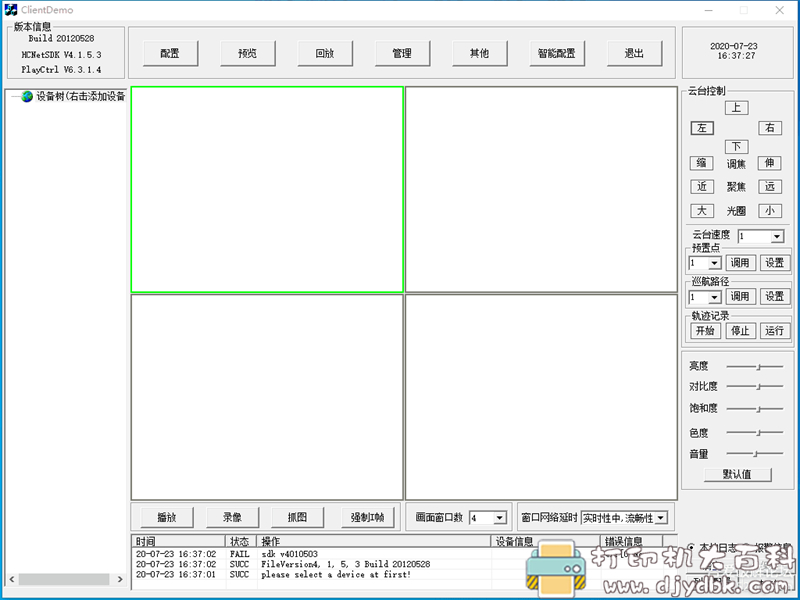The height and width of the screenshot is (600, 800).
Task: Click the 录像 record button
Action: pyautogui.click(x=233, y=517)
